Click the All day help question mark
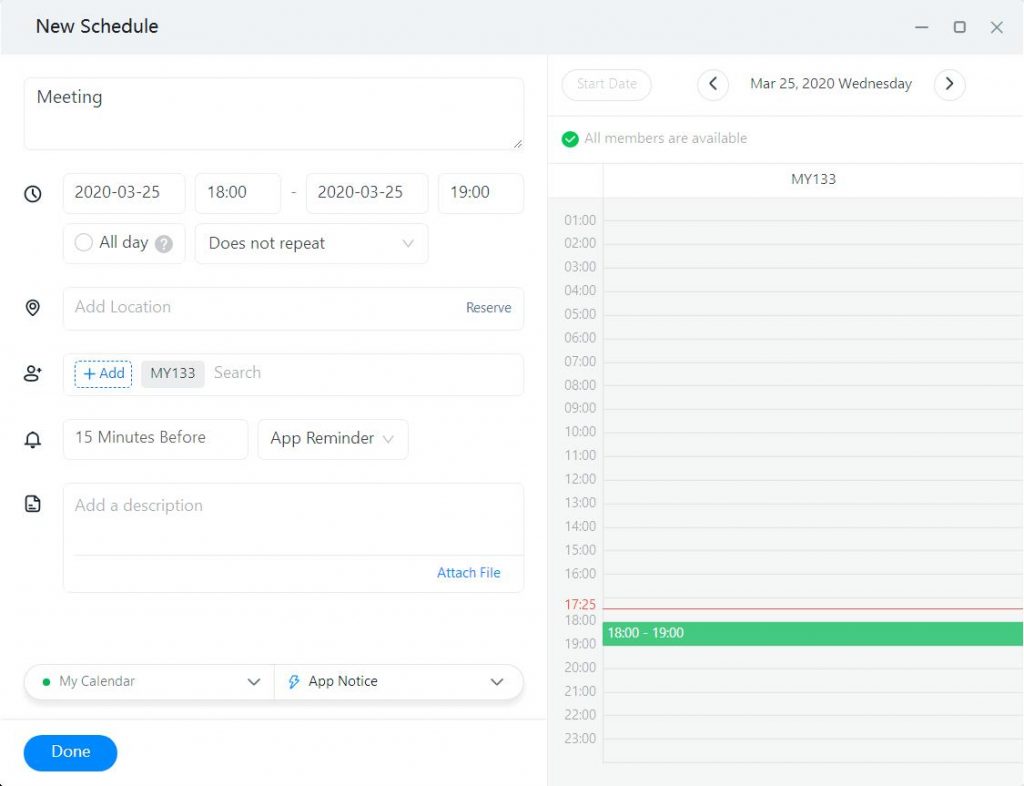 pos(164,244)
